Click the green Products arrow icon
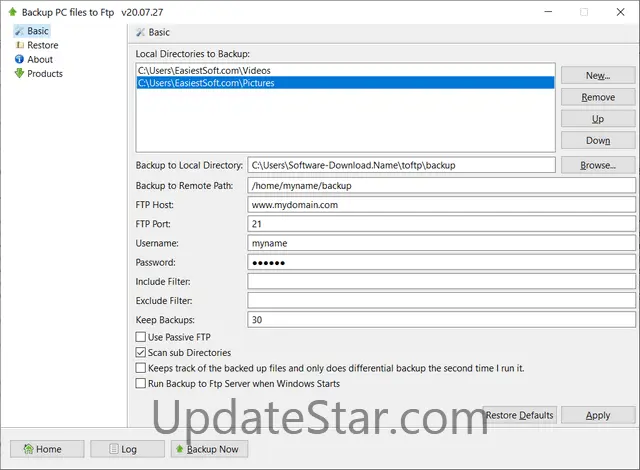 pos(19,73)
